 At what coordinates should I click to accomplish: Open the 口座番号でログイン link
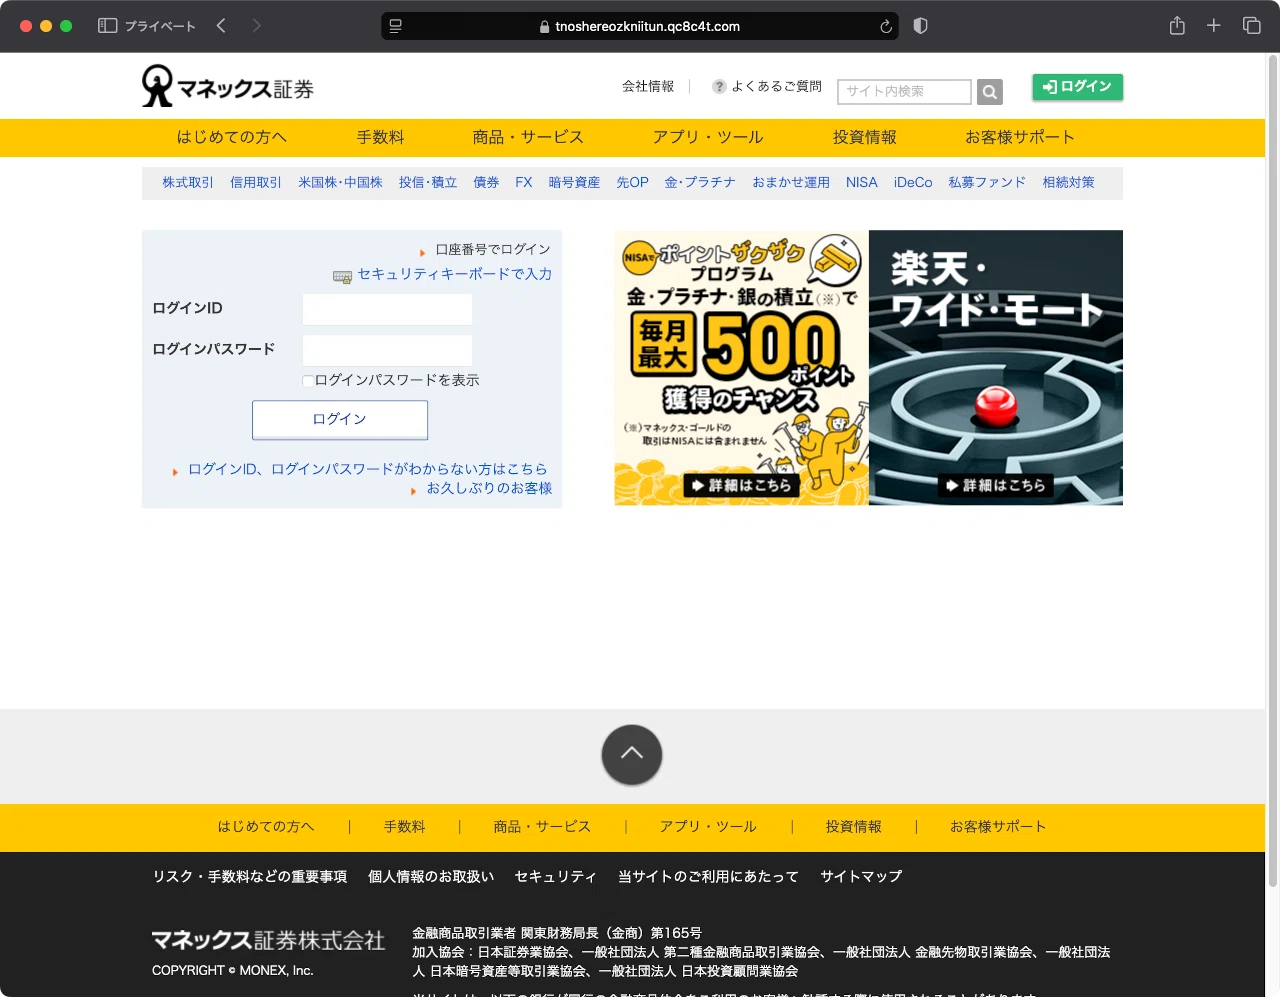click(493, 250)
